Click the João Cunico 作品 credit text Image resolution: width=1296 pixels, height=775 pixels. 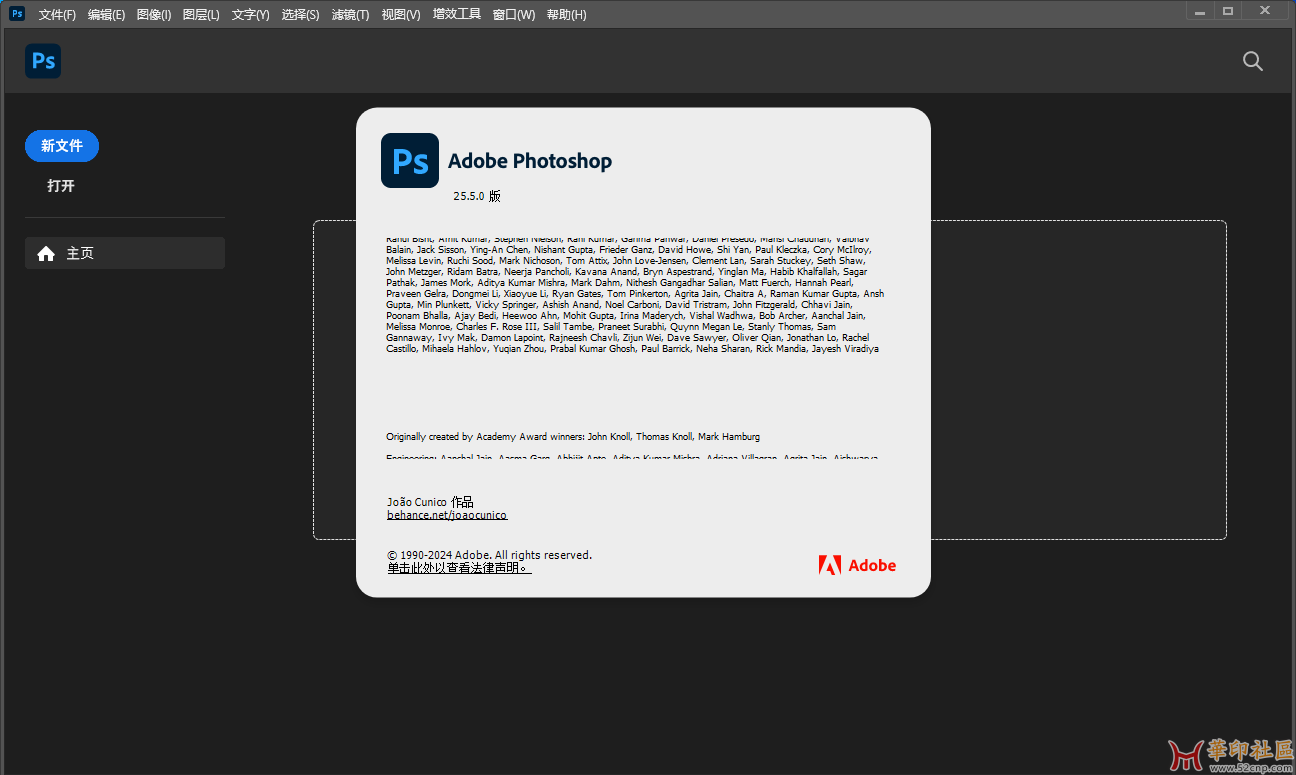coord(430,502)
